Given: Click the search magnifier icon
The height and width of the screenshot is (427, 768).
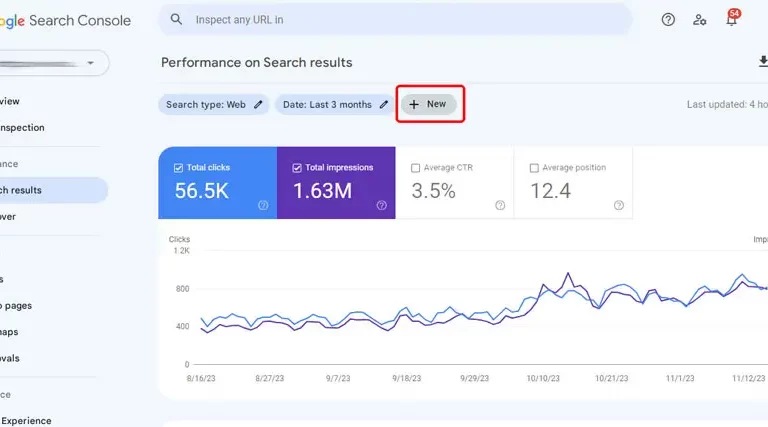Looking at the screenshot, I should point(177,19).
